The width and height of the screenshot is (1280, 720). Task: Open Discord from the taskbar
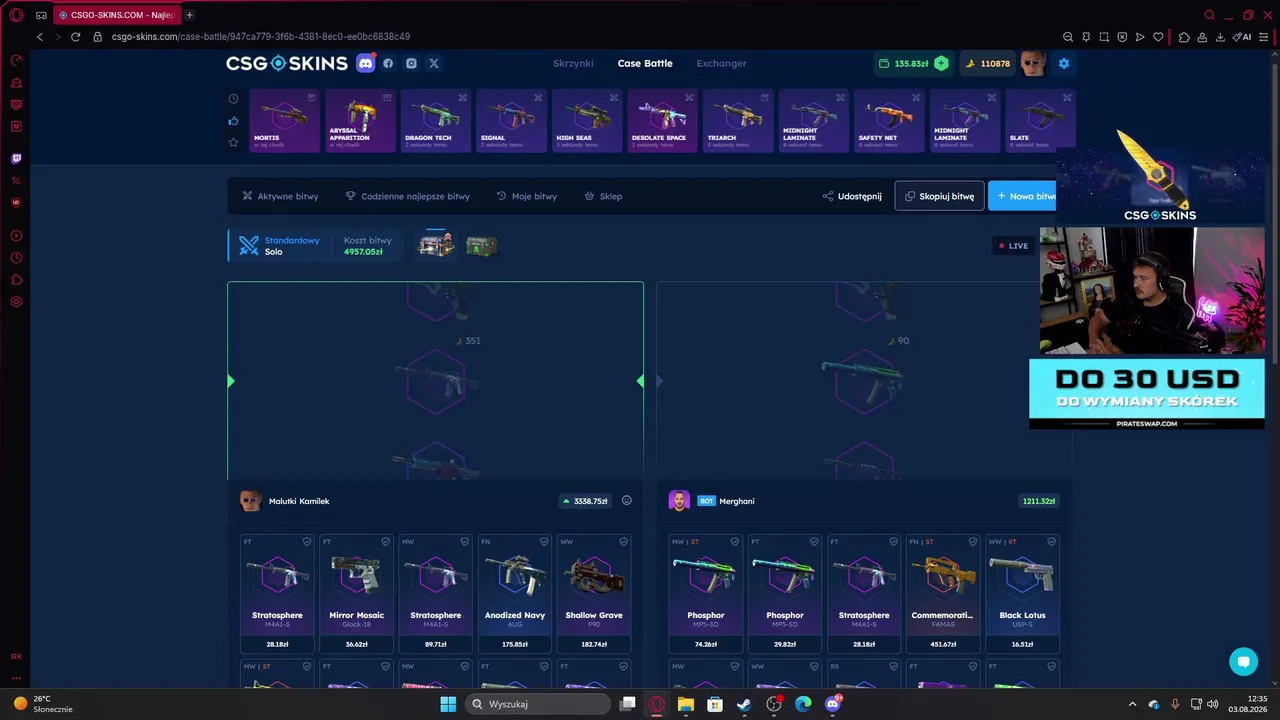[833, 704]
